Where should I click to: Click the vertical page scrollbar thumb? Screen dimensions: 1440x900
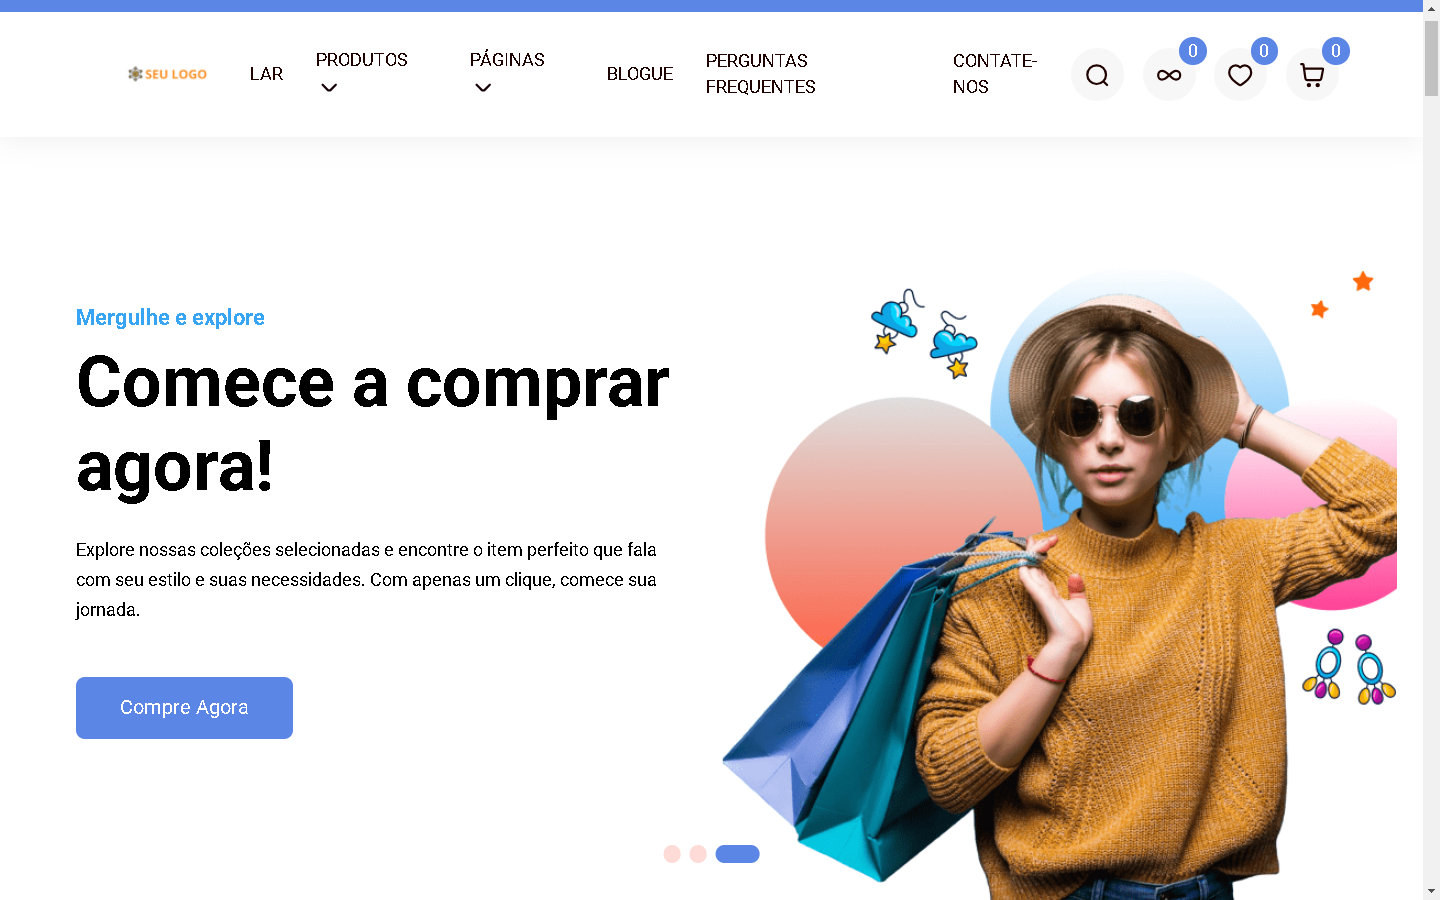coord(1431,57)
